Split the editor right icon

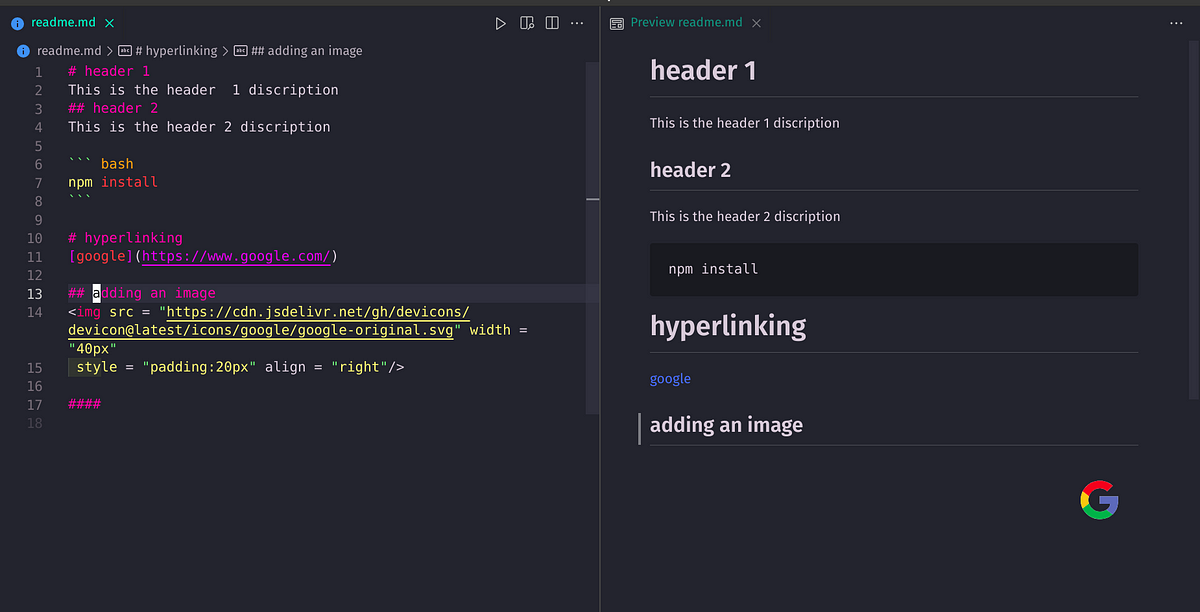pos(552,23)
